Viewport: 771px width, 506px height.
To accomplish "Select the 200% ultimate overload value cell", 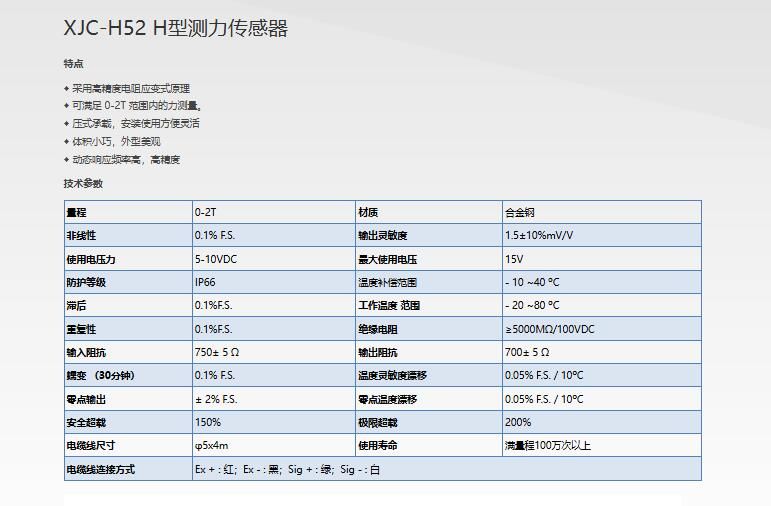I will tap(518, 422).
